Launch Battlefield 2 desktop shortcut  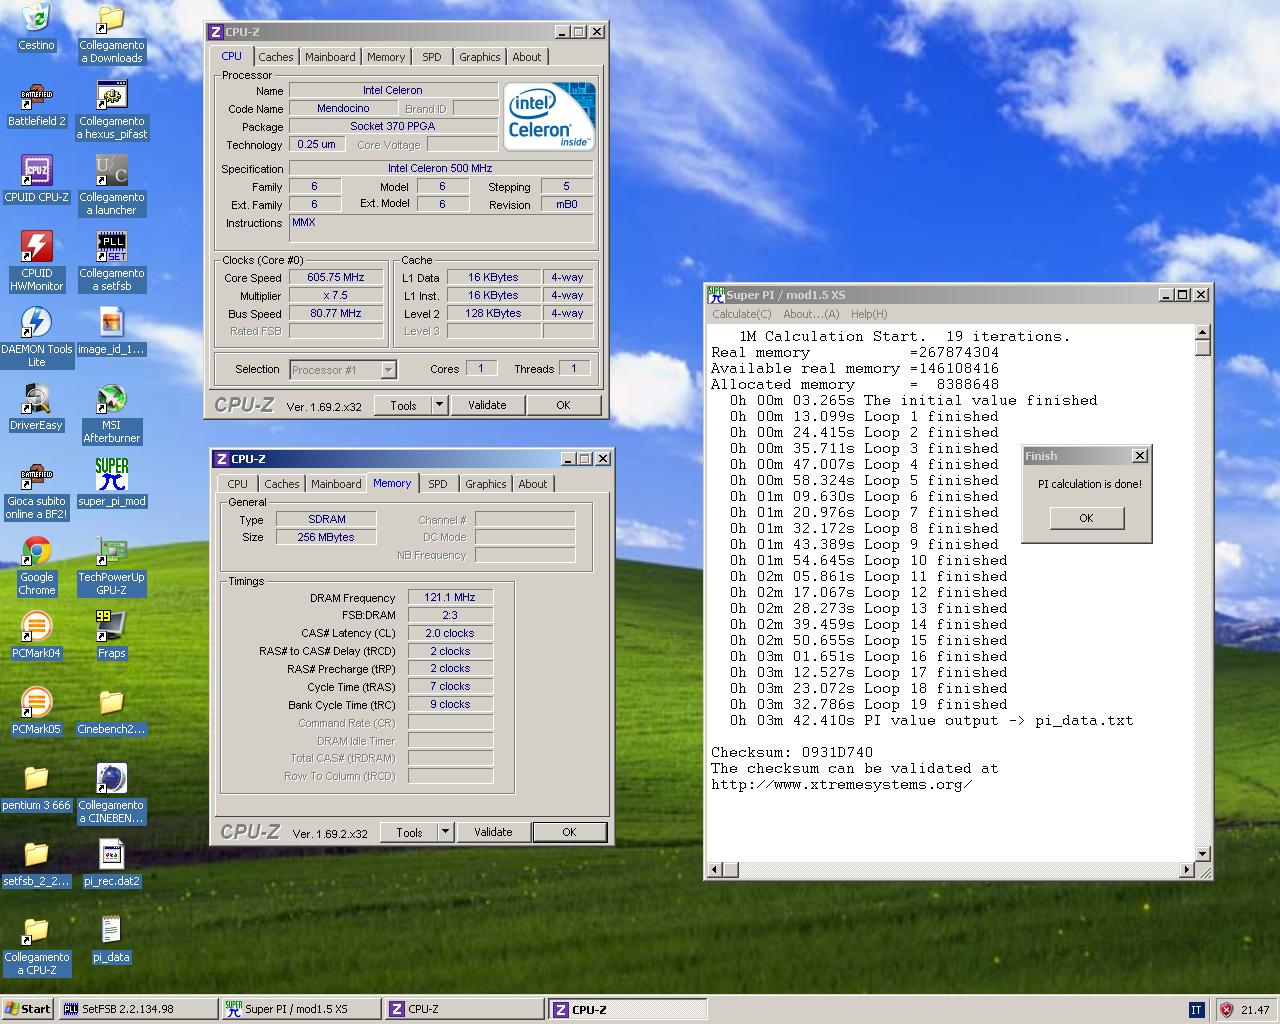tap(37, 104)
